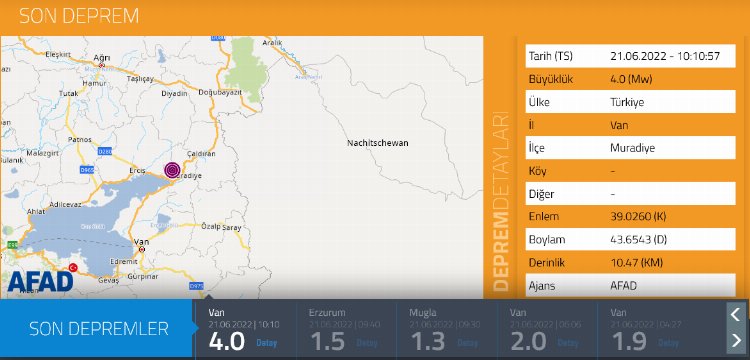Click the Gevaş label on the map

[x=108, y=281]
